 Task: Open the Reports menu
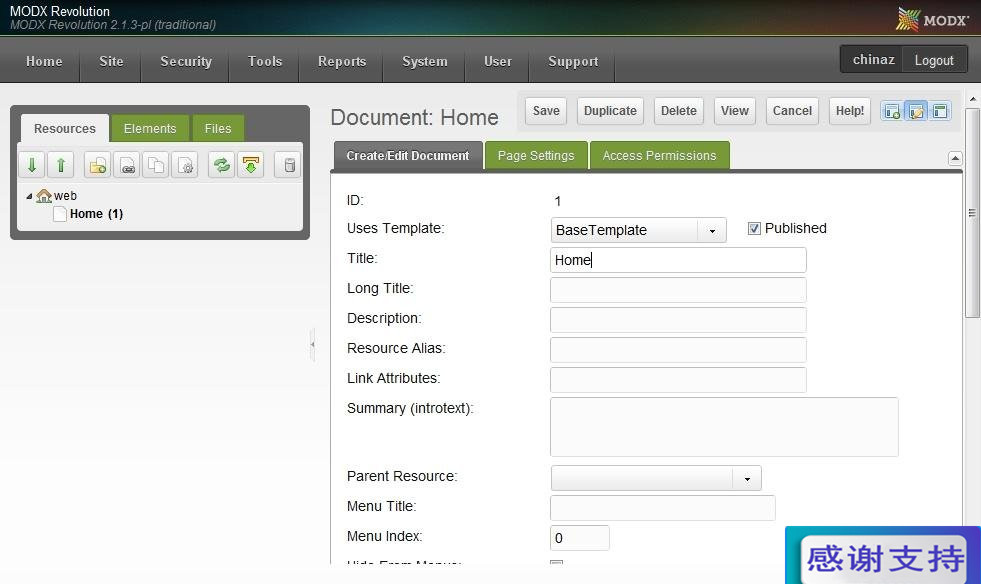[342, 61]
